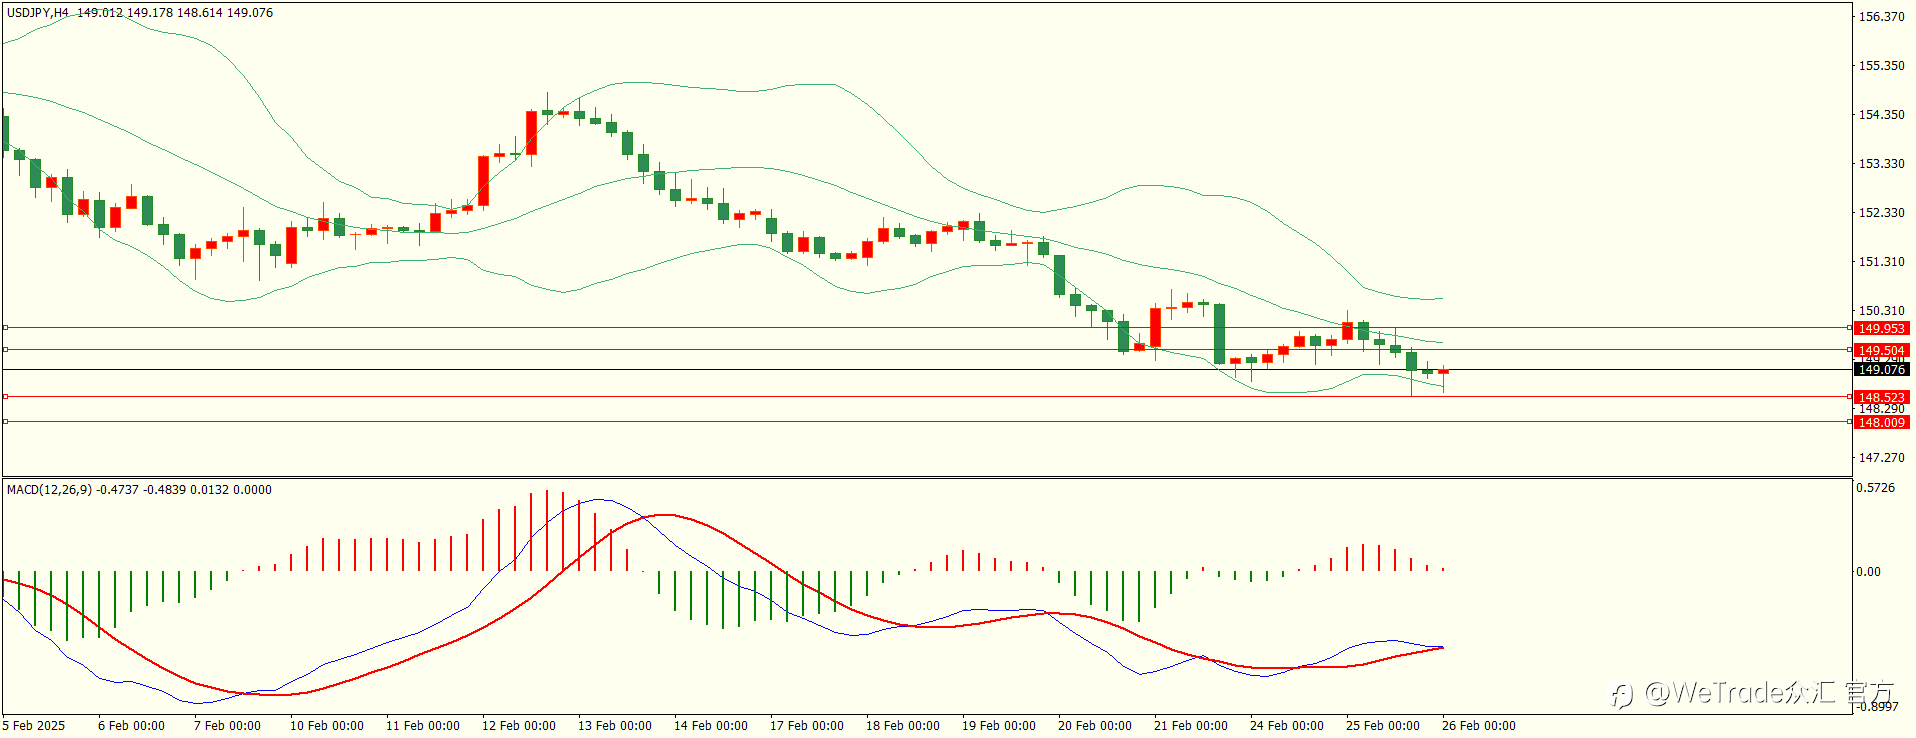Click the 155.350 price axis label
This screenshot has width=1916, height=738.
tap(1881, 66)
